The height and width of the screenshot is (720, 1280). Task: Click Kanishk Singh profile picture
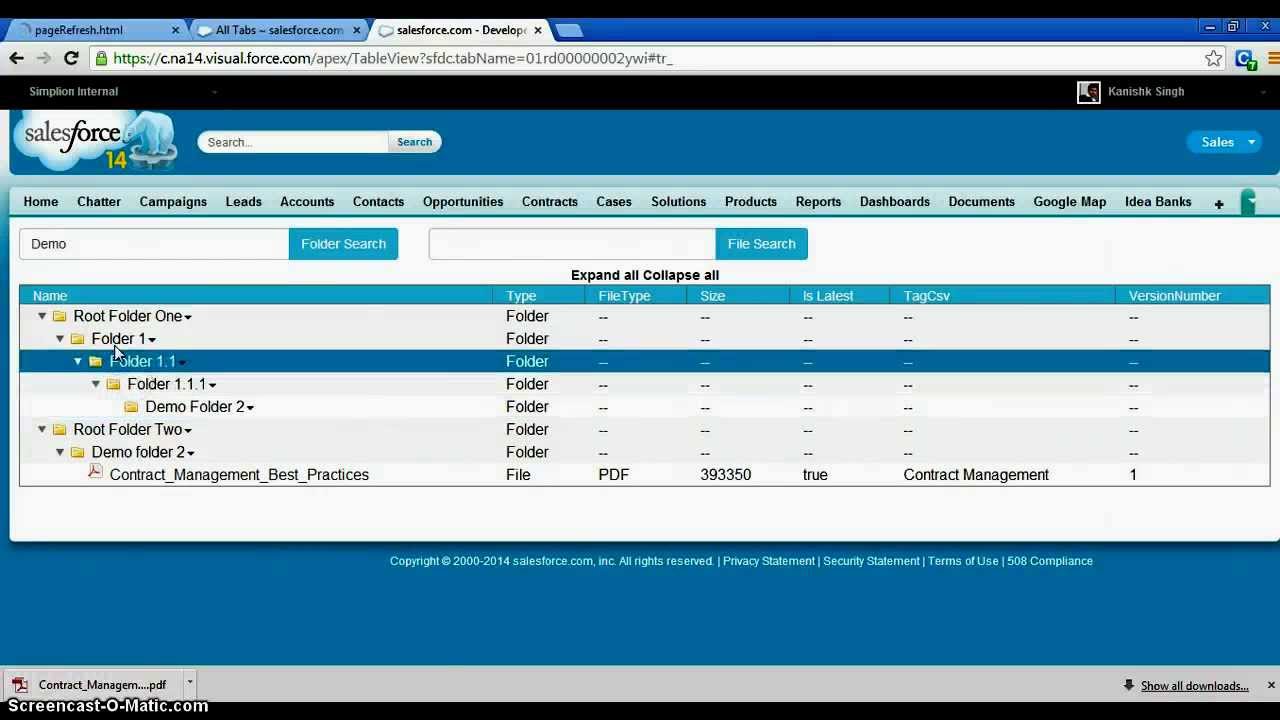point(1088,92)
